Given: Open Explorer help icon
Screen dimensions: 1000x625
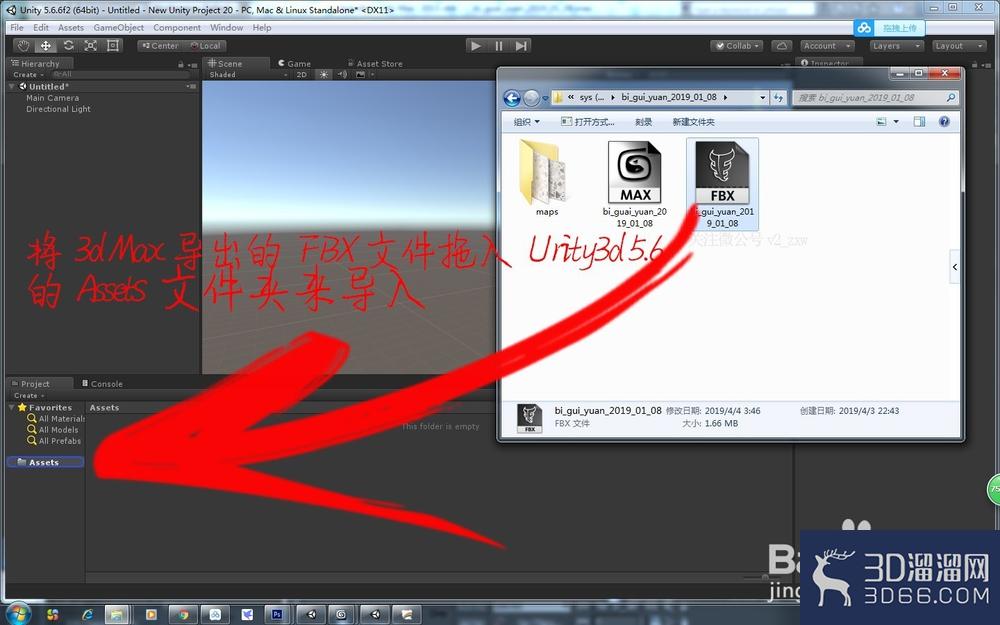Looking at the screenshot, I should pos(945,122).
